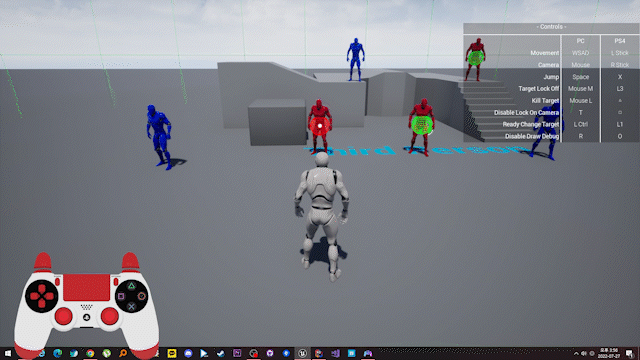Open the notification center icon
This screenshot has height=360, width=640.
click(630, 353)
